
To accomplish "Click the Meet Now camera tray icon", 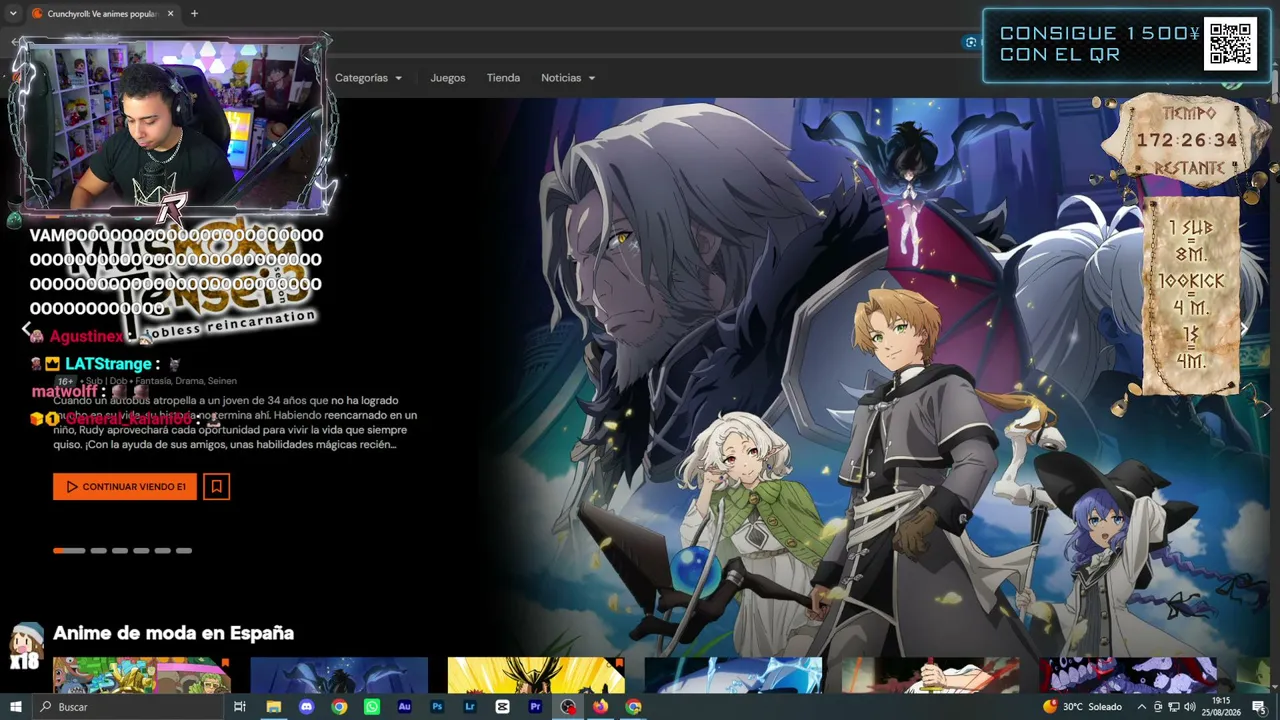I will pos(1158,707).
